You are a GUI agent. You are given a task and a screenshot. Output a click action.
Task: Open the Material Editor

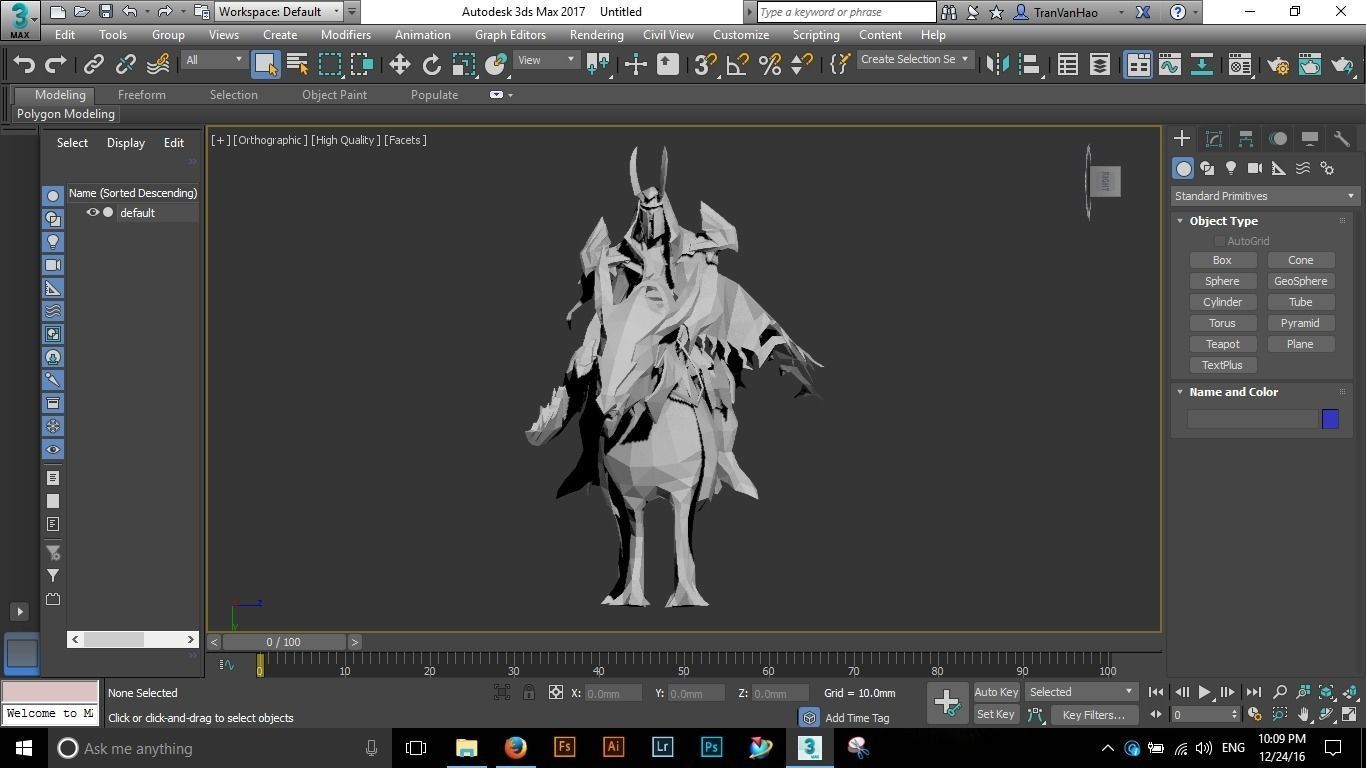pyautogui.click(x=1240, y=64)
